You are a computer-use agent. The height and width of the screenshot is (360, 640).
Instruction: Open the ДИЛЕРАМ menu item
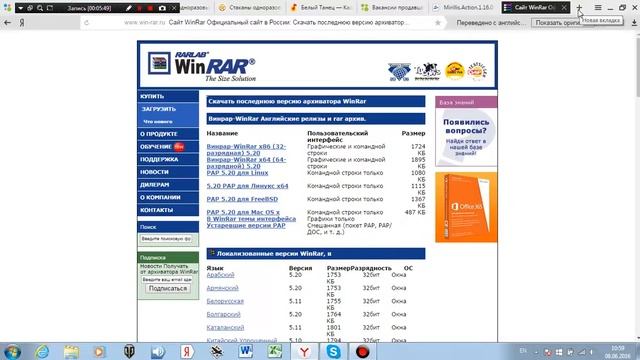pos(168,184)
